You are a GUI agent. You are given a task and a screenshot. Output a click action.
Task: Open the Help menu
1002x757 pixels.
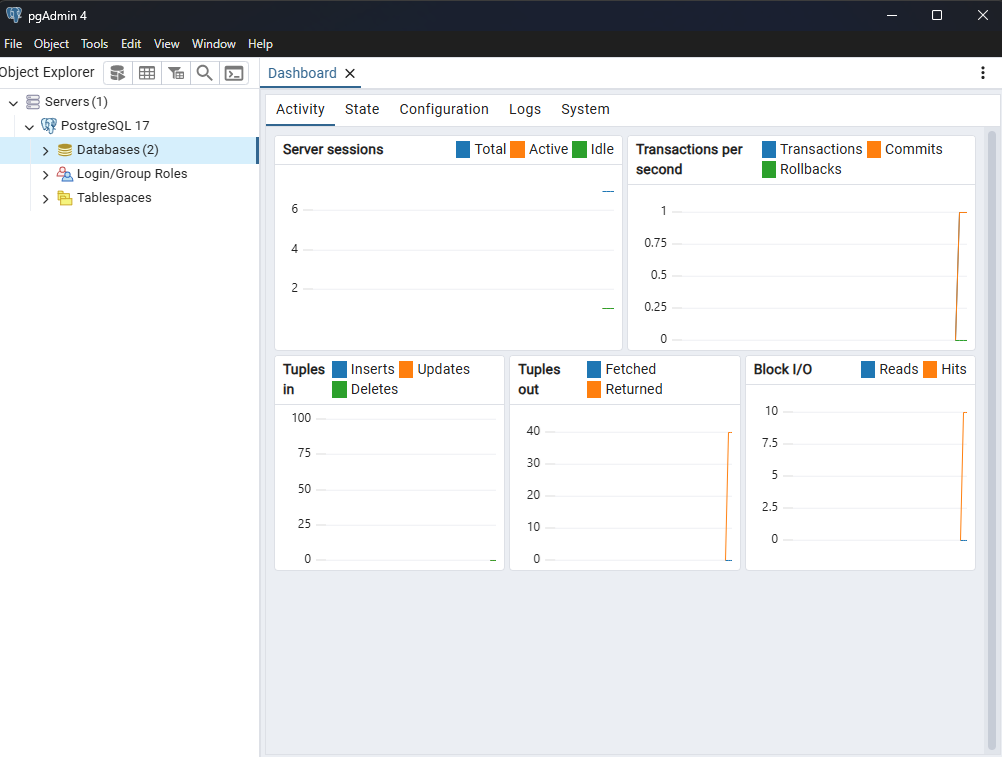(x=261, y=44)
